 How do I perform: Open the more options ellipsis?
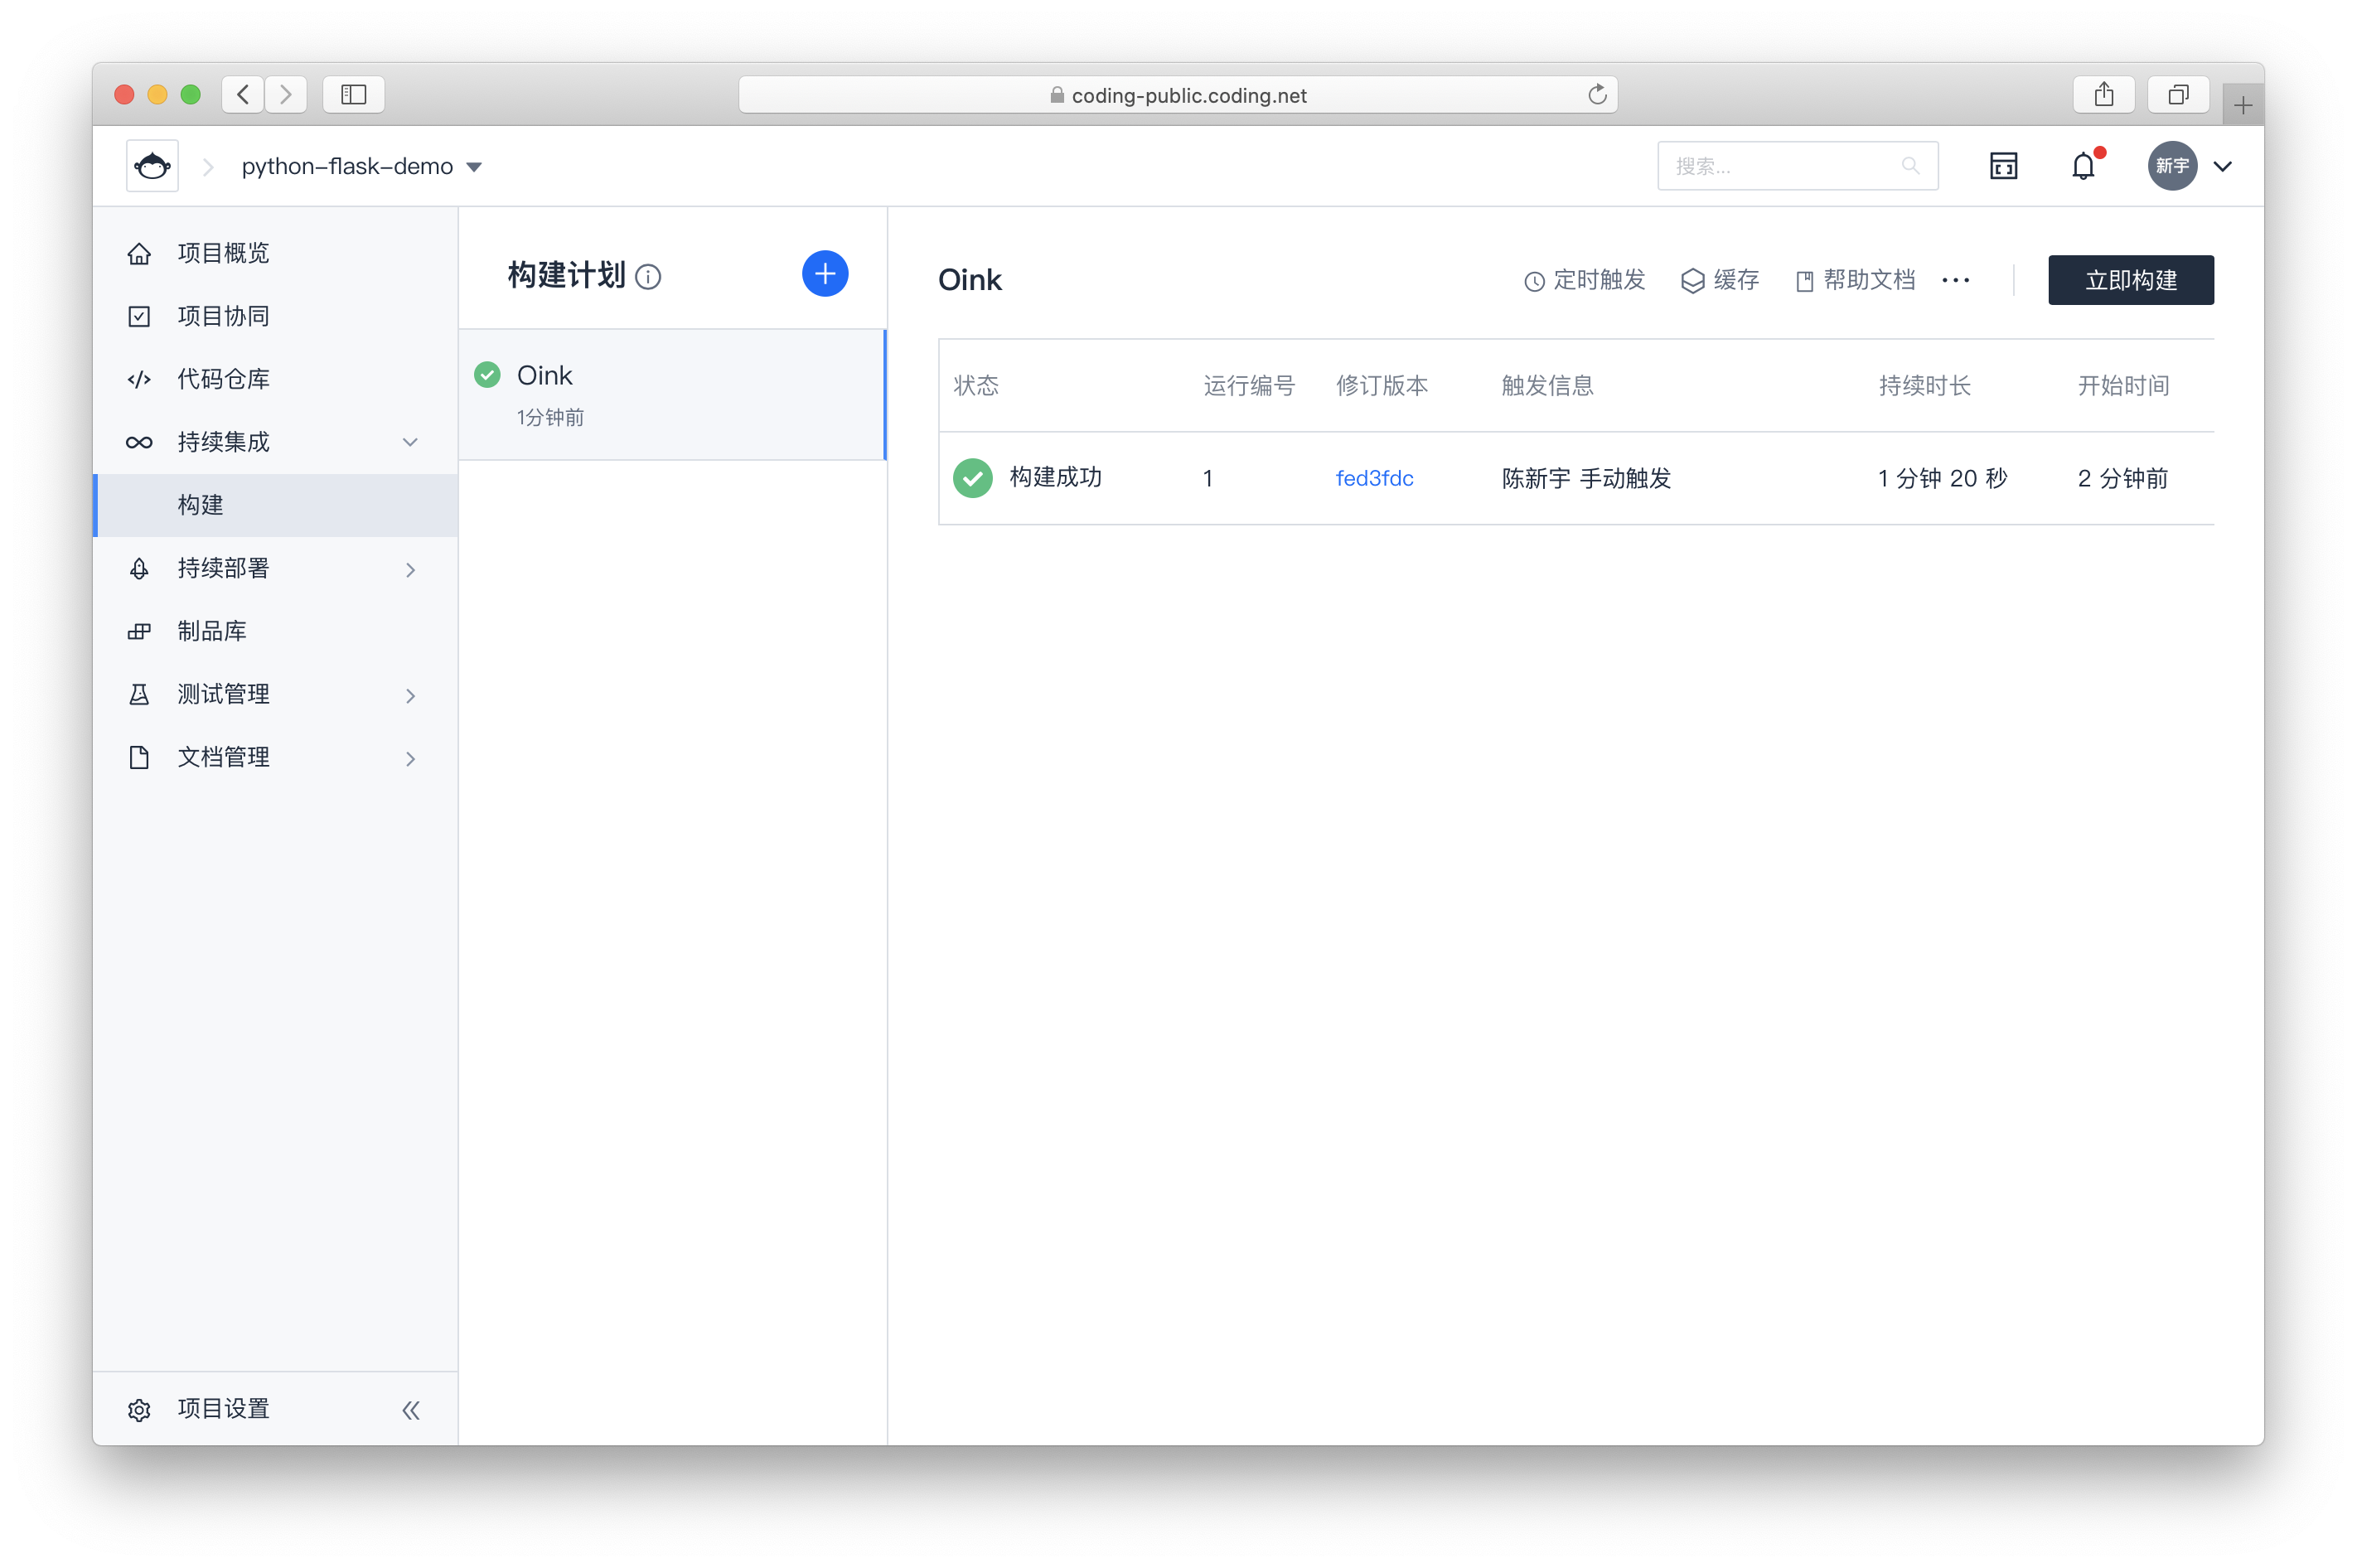[1955, 280]
